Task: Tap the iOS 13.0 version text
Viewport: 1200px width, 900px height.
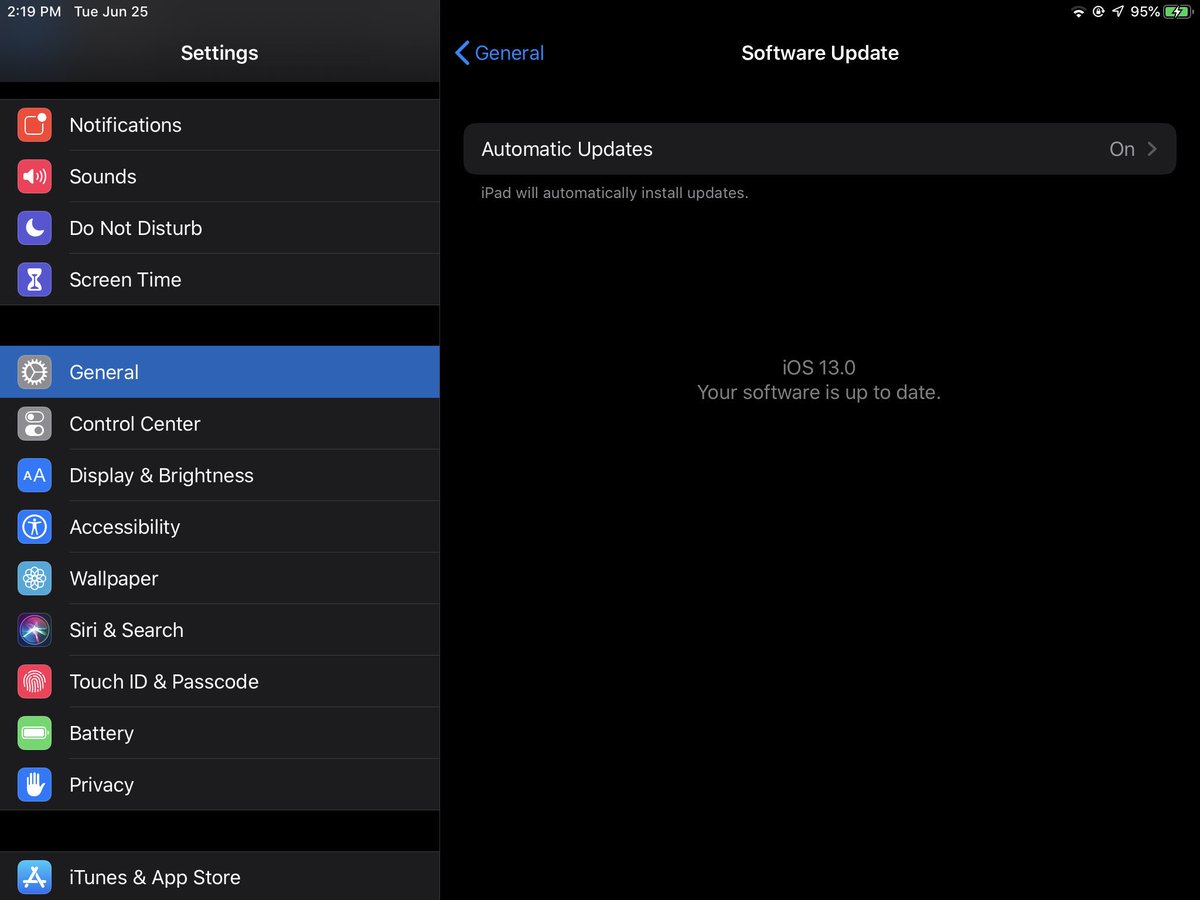Action: (x=819, y=368)
